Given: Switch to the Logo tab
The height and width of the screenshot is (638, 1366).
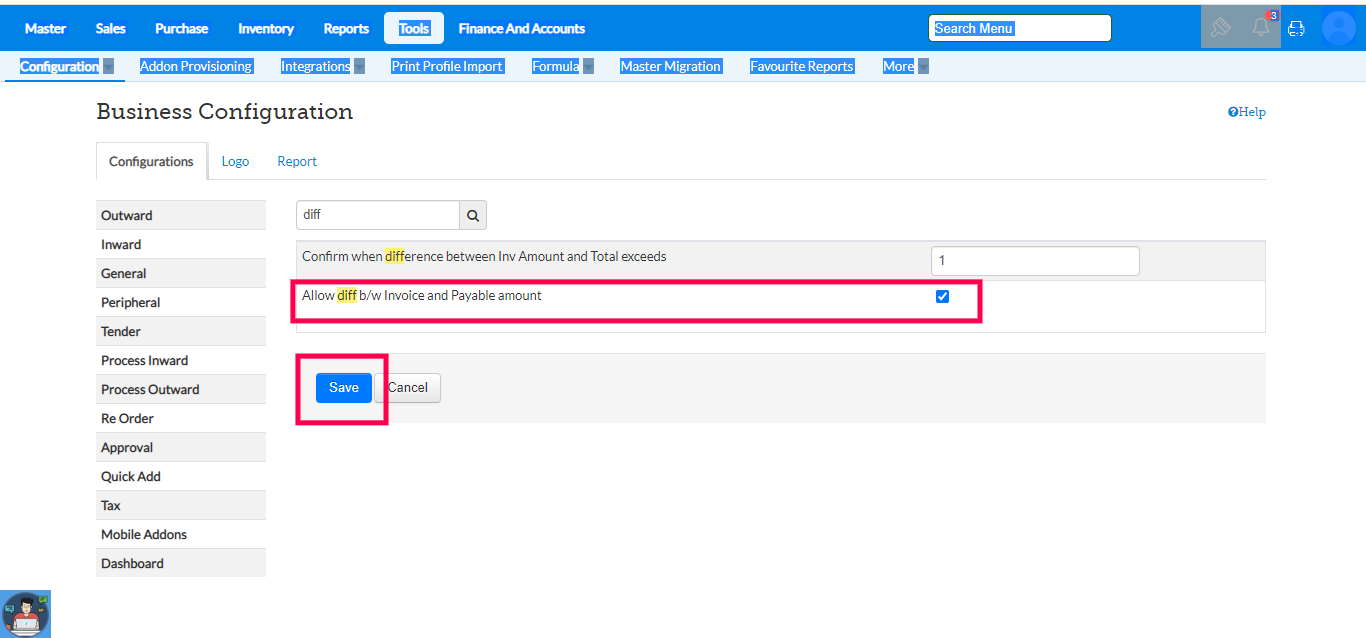Looking at the screenshot, I should [235, 161].
